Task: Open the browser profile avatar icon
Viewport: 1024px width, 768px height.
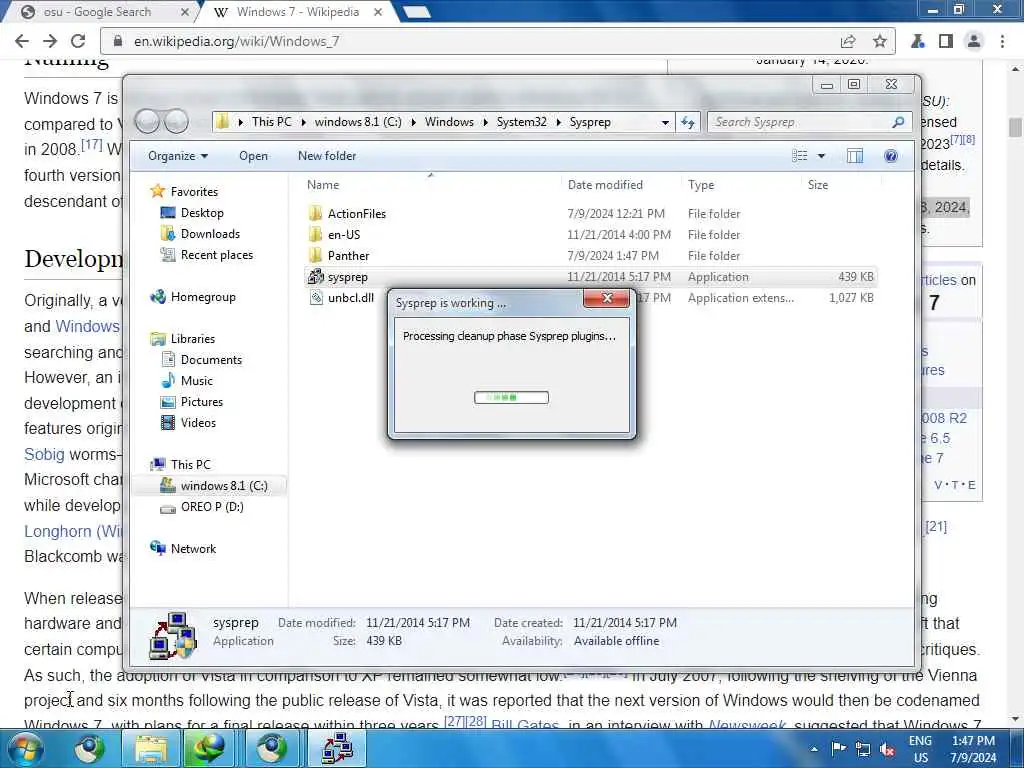Action: (x=974, y=41)
